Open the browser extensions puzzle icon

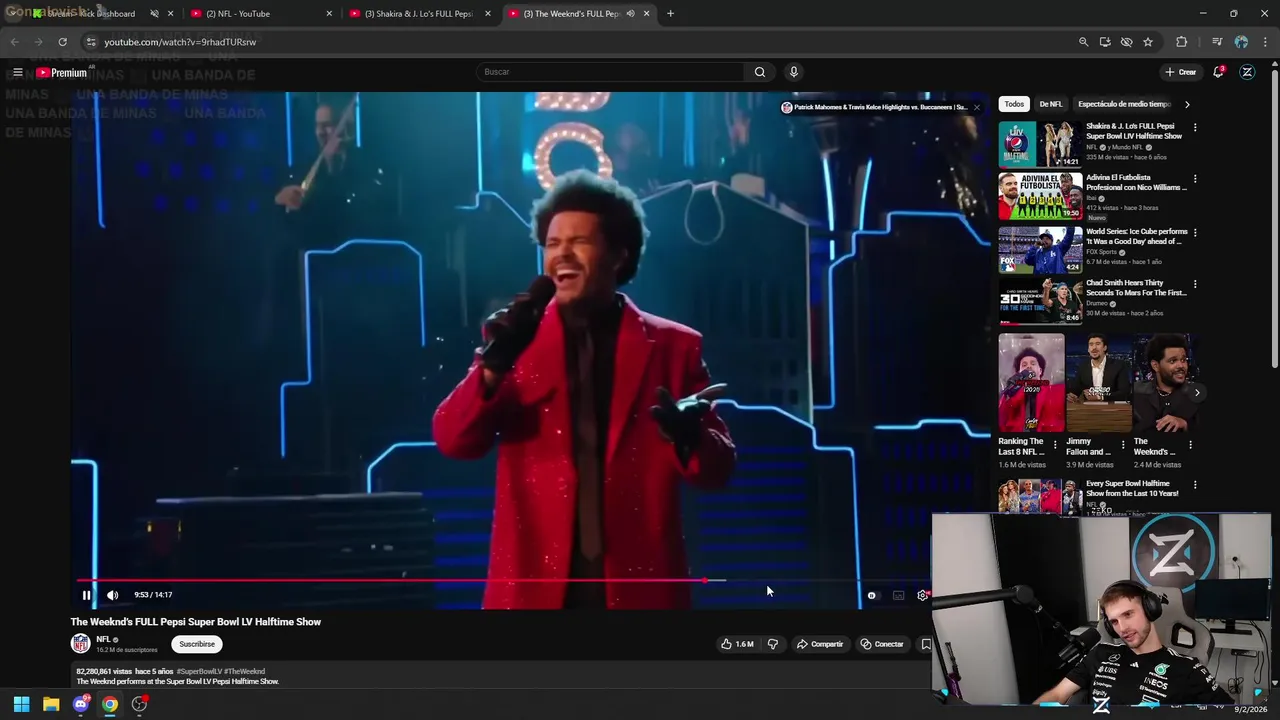(1181, 42)
